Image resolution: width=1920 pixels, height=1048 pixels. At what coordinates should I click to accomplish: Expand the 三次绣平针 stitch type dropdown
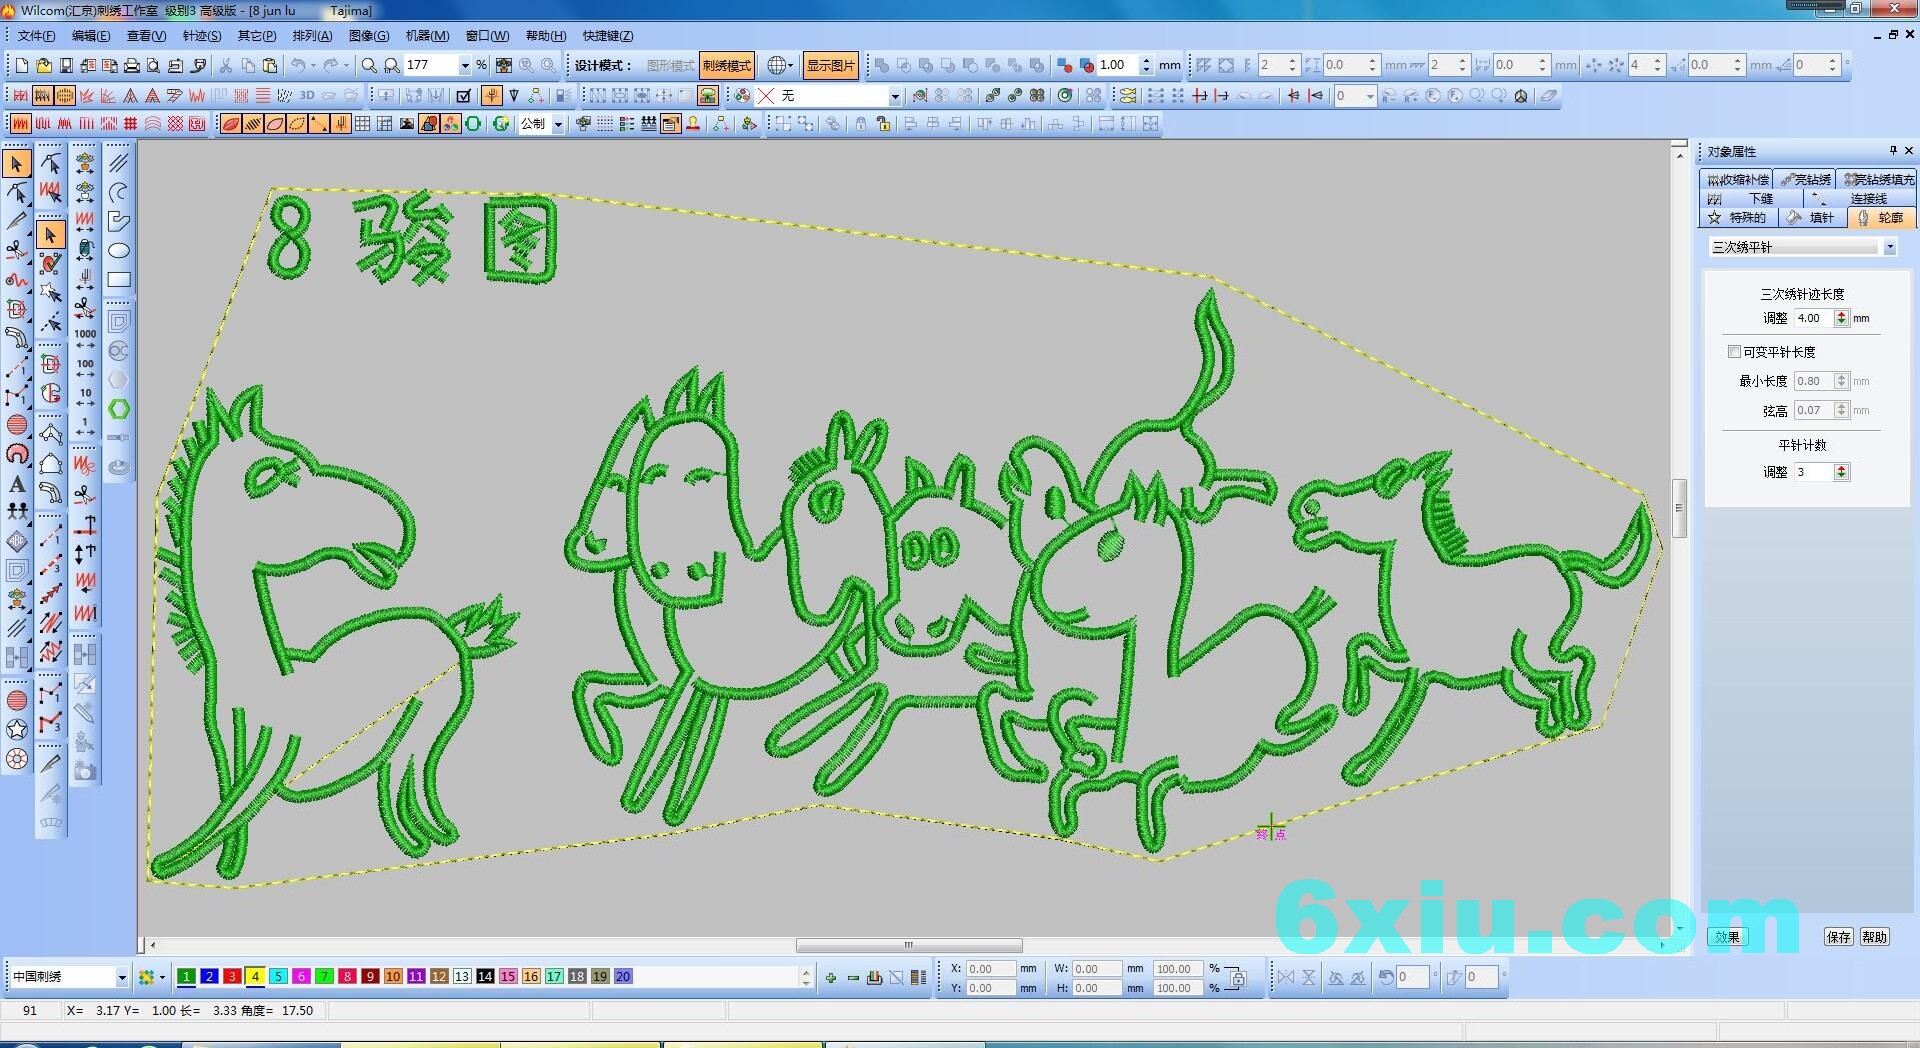(1889, 247)
